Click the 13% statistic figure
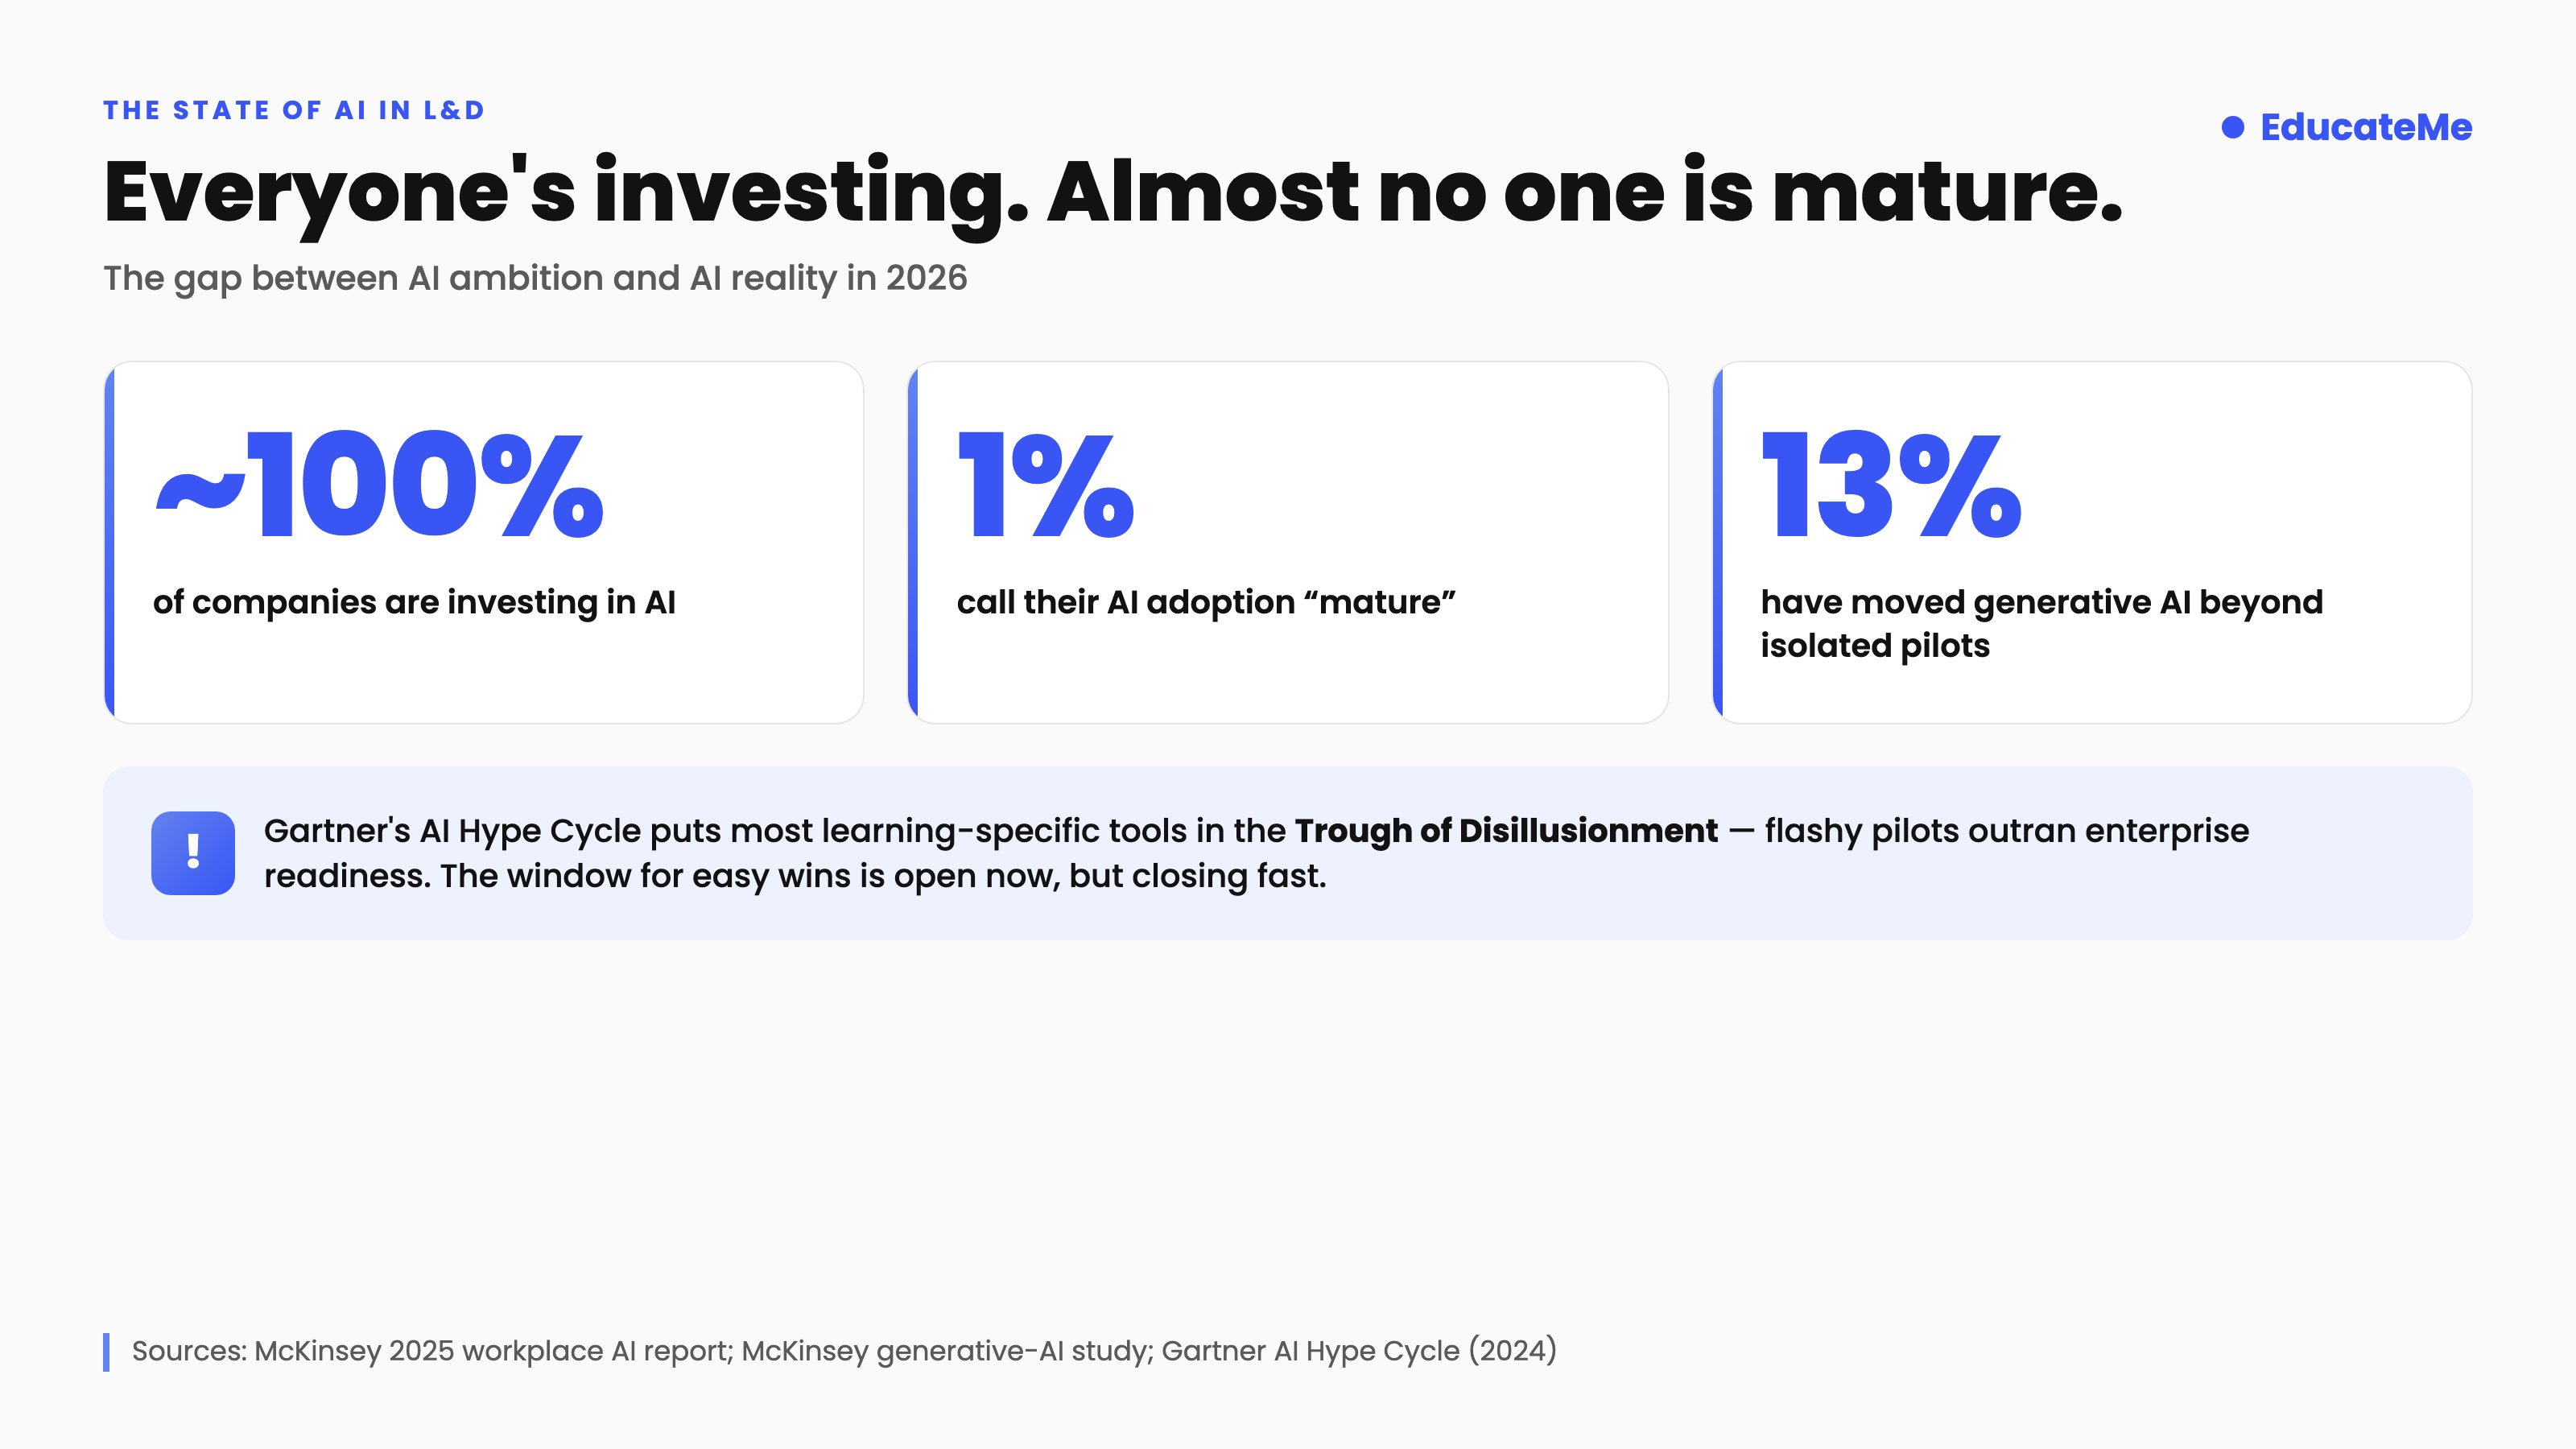Screen dimensions: 2576x1449 [1891, 485]
